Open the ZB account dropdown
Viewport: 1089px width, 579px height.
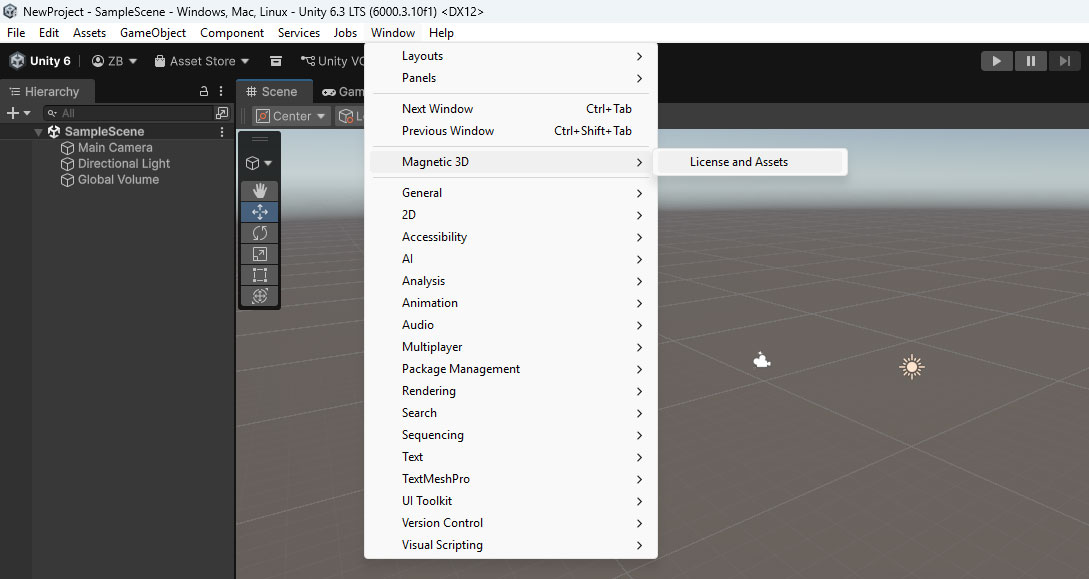pyautogui.click(x=113, y=60)
